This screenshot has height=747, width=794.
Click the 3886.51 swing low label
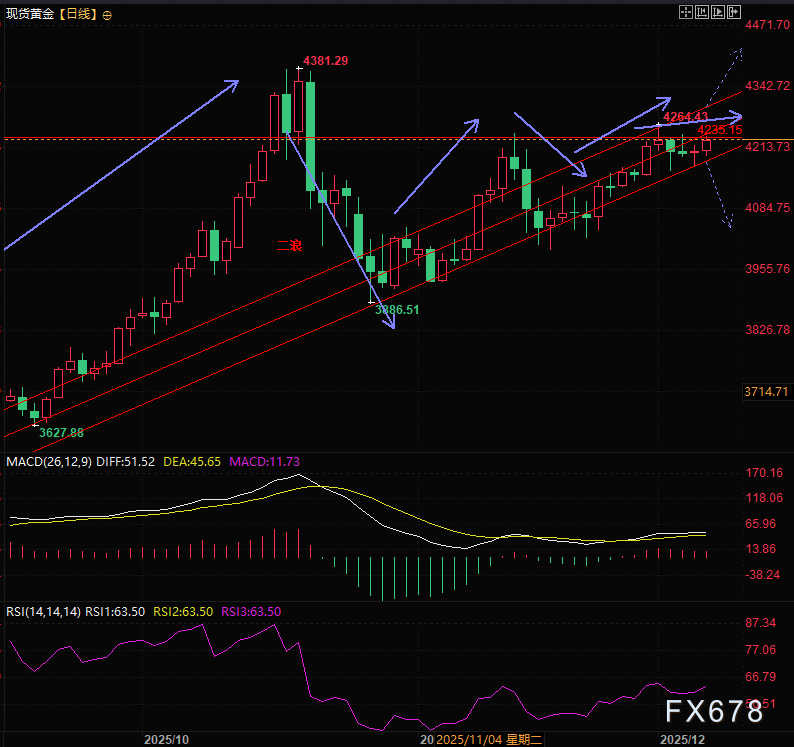point(397,310)
